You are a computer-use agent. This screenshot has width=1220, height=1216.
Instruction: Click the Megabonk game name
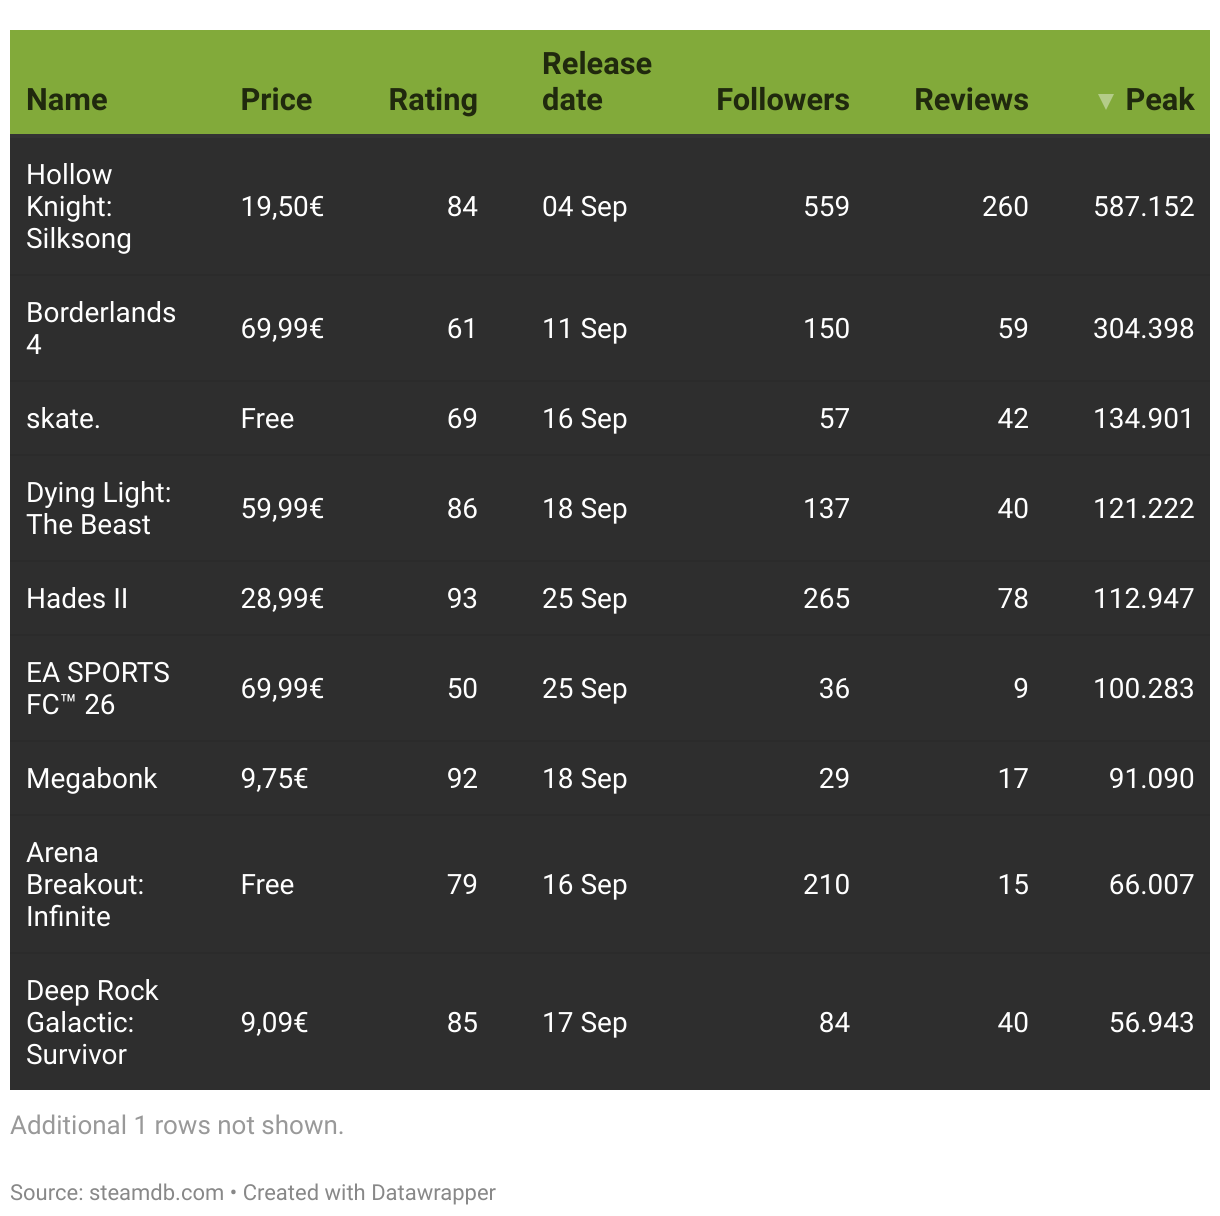pos(92,778)
